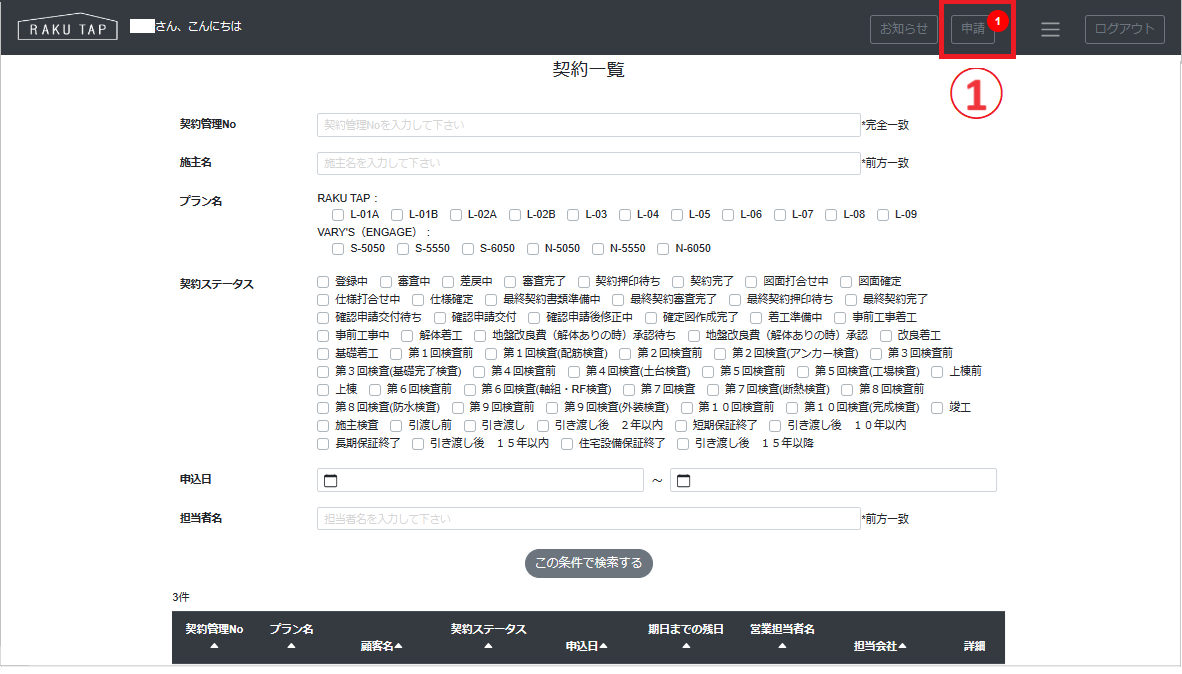Select the 図面確定 status checkbox
The width and height of the screenshot is (1182, 674).
[846, 282]
